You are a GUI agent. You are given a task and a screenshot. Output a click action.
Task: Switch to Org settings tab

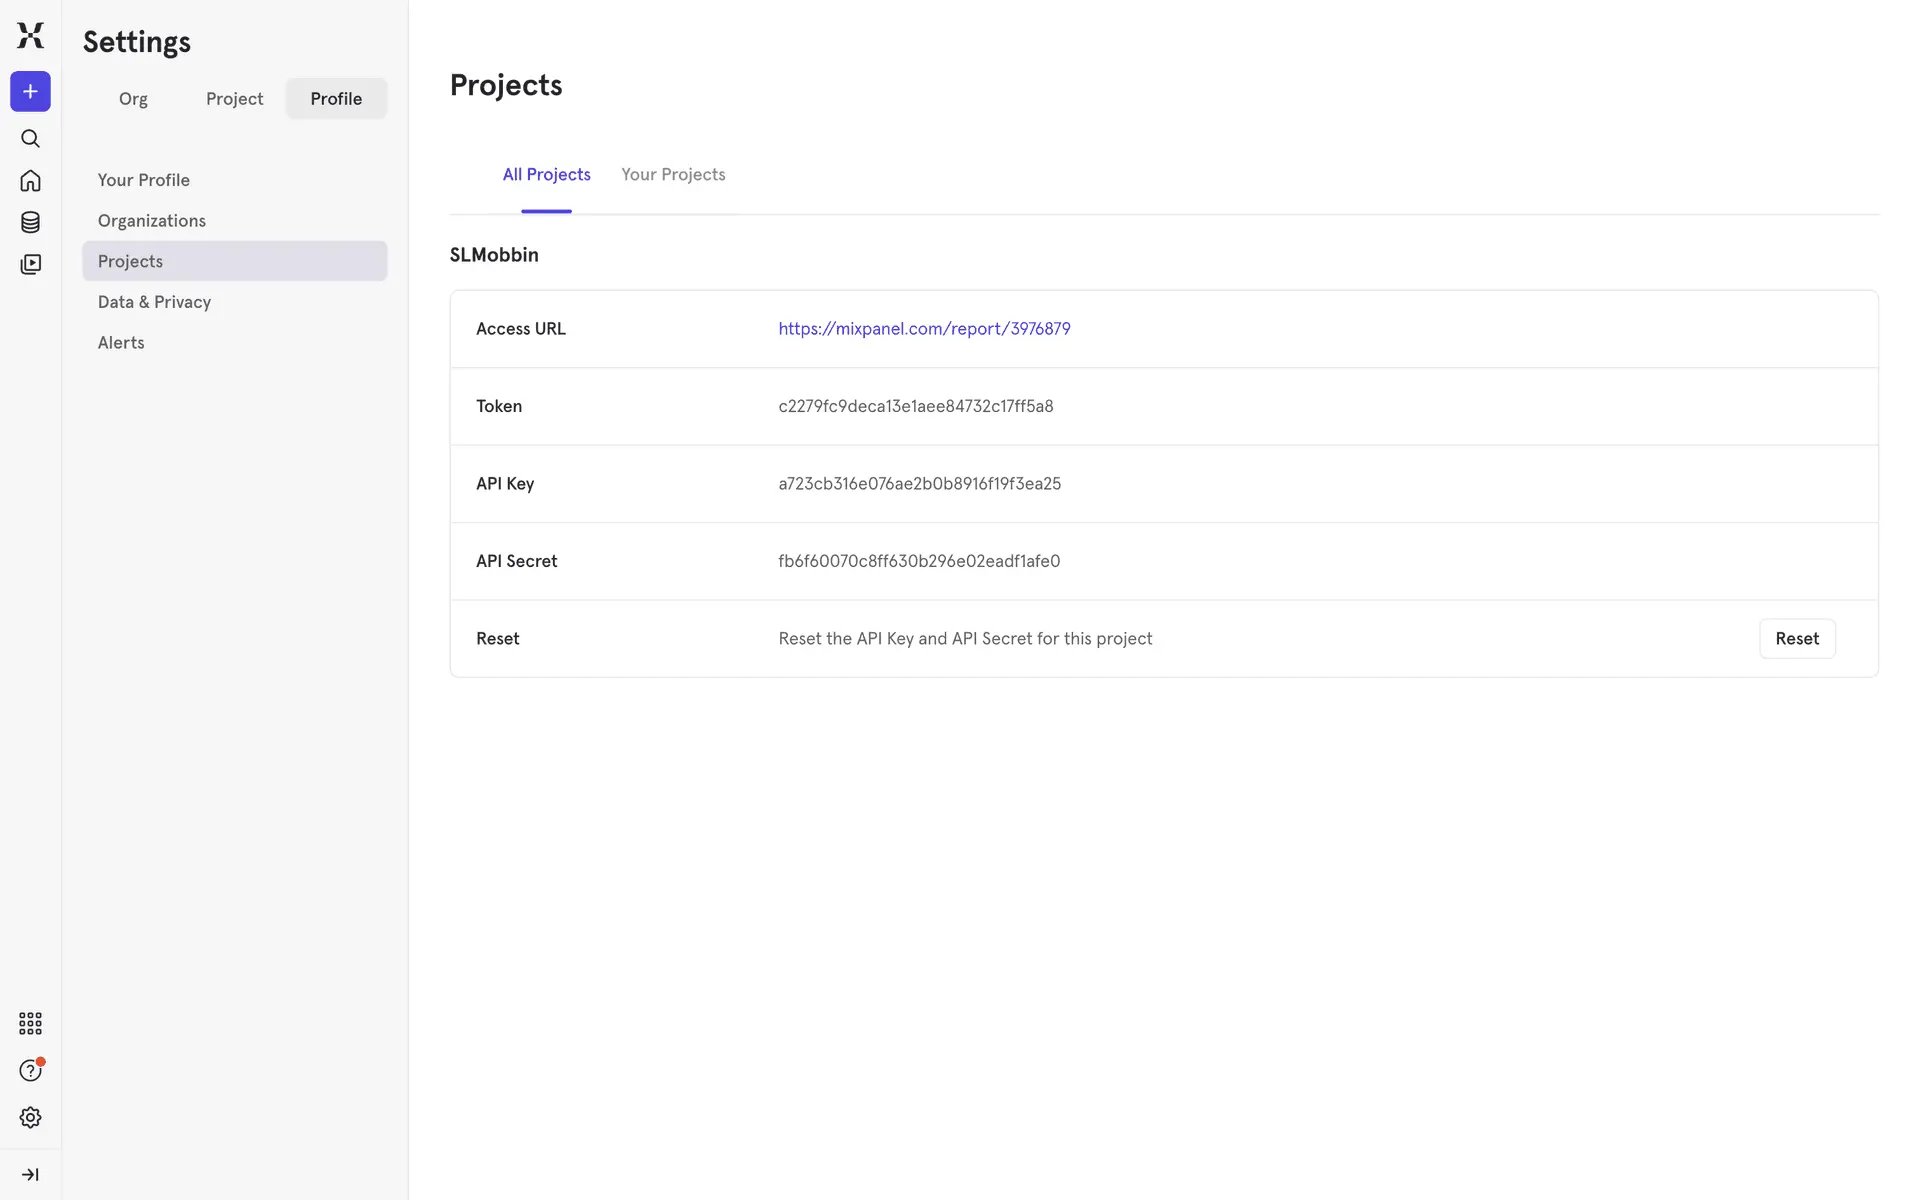[133, 99]
